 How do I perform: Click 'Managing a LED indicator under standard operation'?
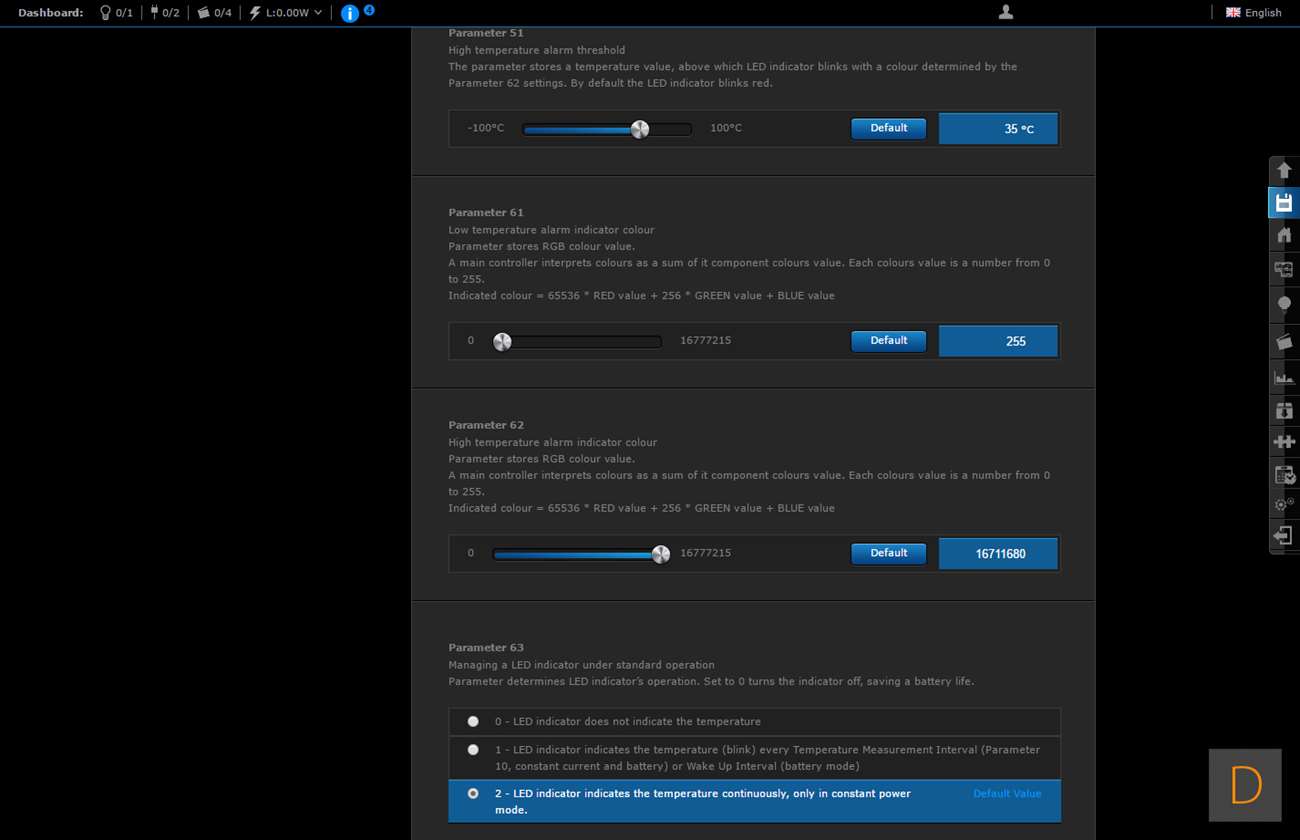(581, 665)
